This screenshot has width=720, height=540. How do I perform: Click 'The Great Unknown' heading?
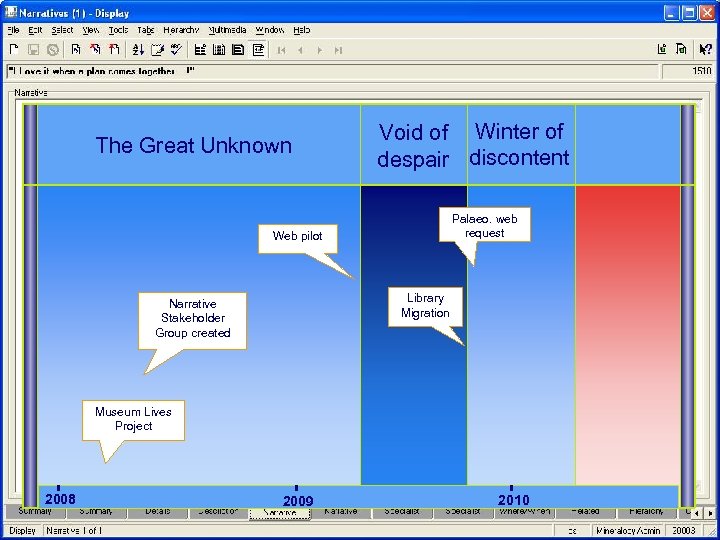193,146
